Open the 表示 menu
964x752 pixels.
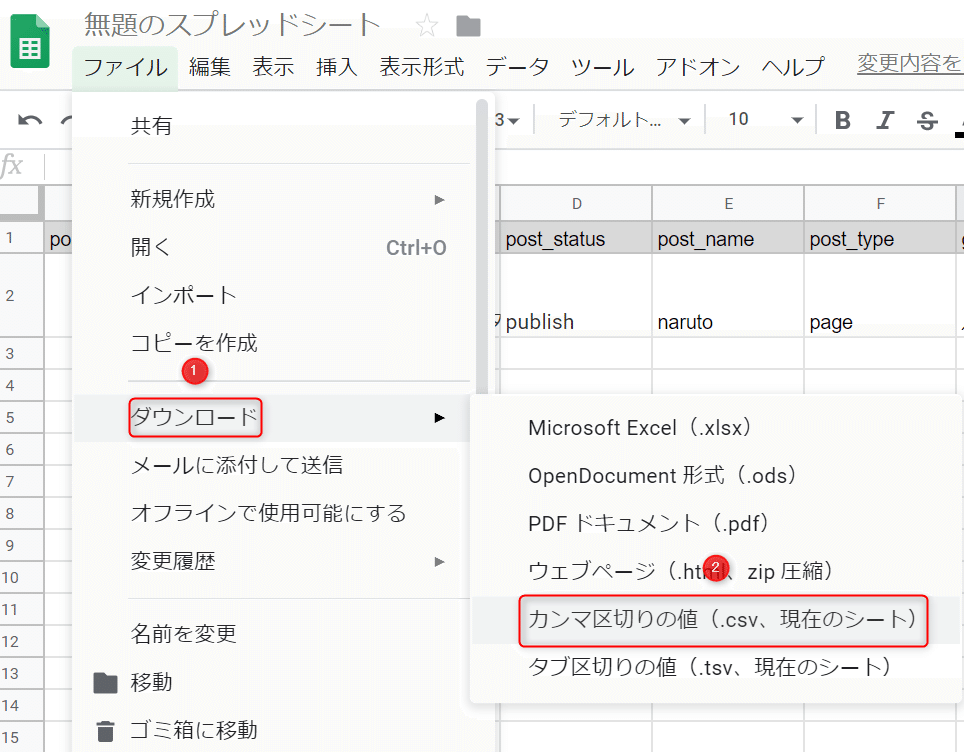[x=273, y=67]
